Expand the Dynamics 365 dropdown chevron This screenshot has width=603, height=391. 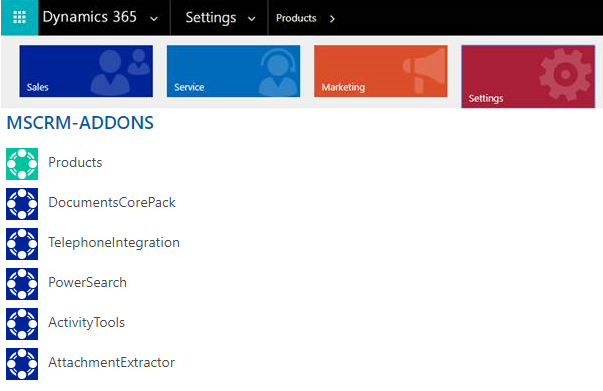coord(154,19)
